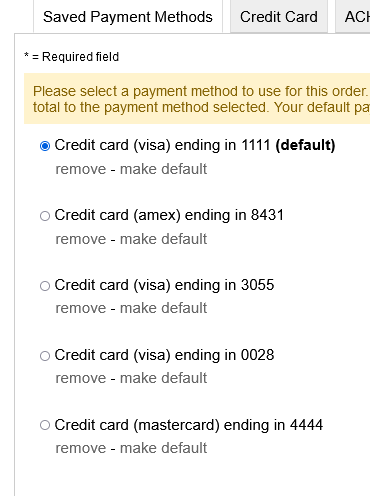370x496 pixels.
Task: Make visa ending in 3055 the default
Action: pos(163,308)
